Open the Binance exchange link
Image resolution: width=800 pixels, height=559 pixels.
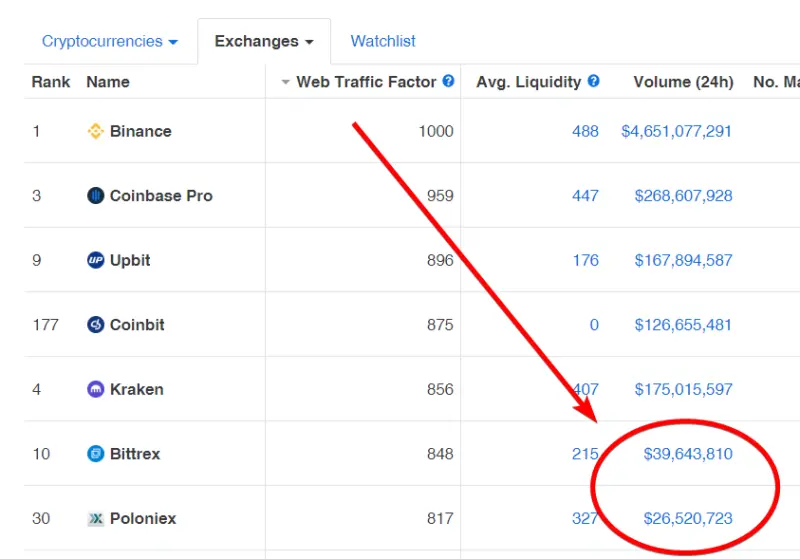(x=140, y=131)
